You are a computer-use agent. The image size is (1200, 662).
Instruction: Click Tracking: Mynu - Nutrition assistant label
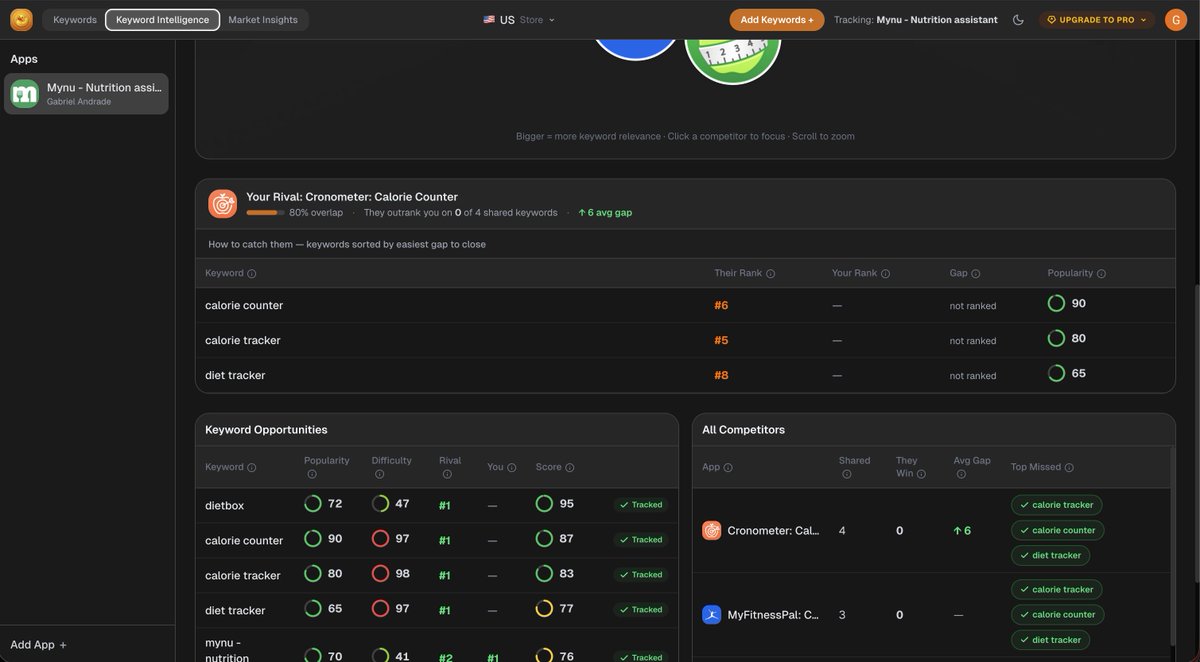click(915, 20)
